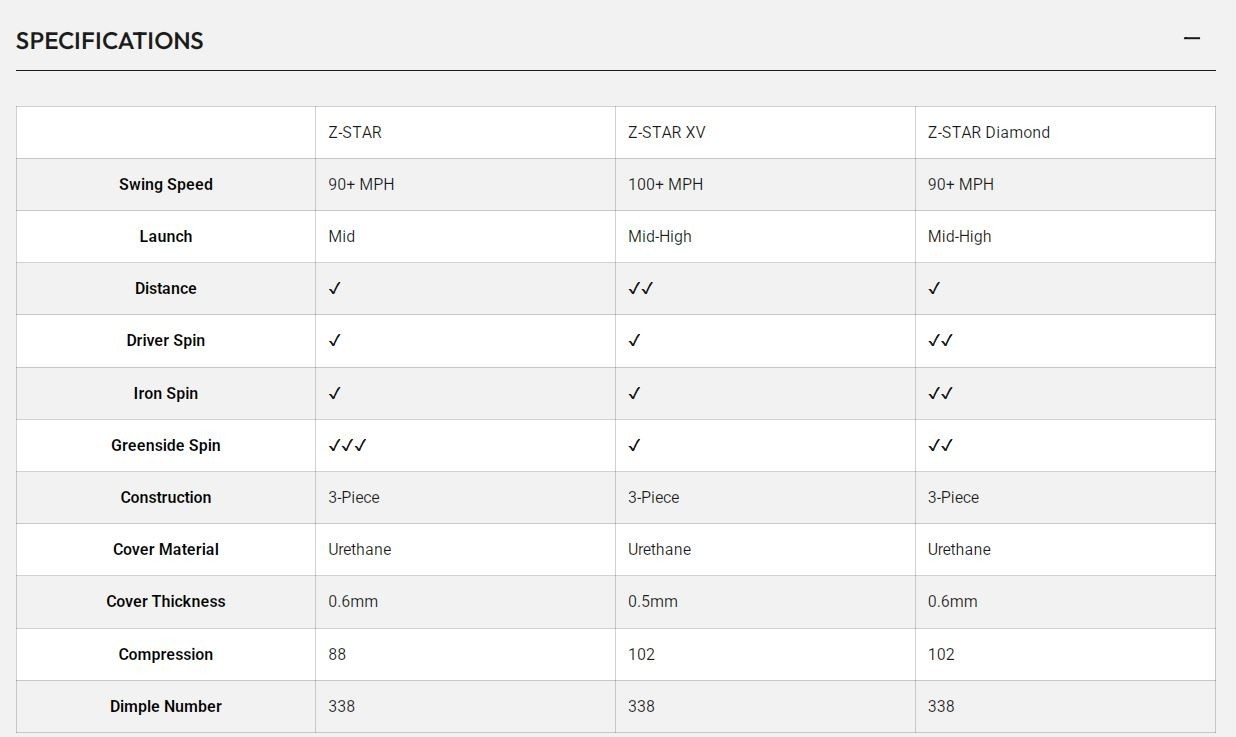The image size is (1236, 737).
Task: Click Z-STAR's 0.6mm cover thickness value
Action: 353,601
